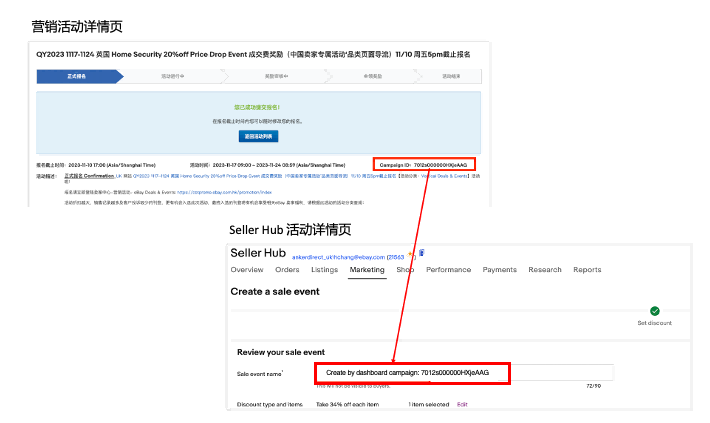Click the (21563) feedback score link

(x=395, y=257)
